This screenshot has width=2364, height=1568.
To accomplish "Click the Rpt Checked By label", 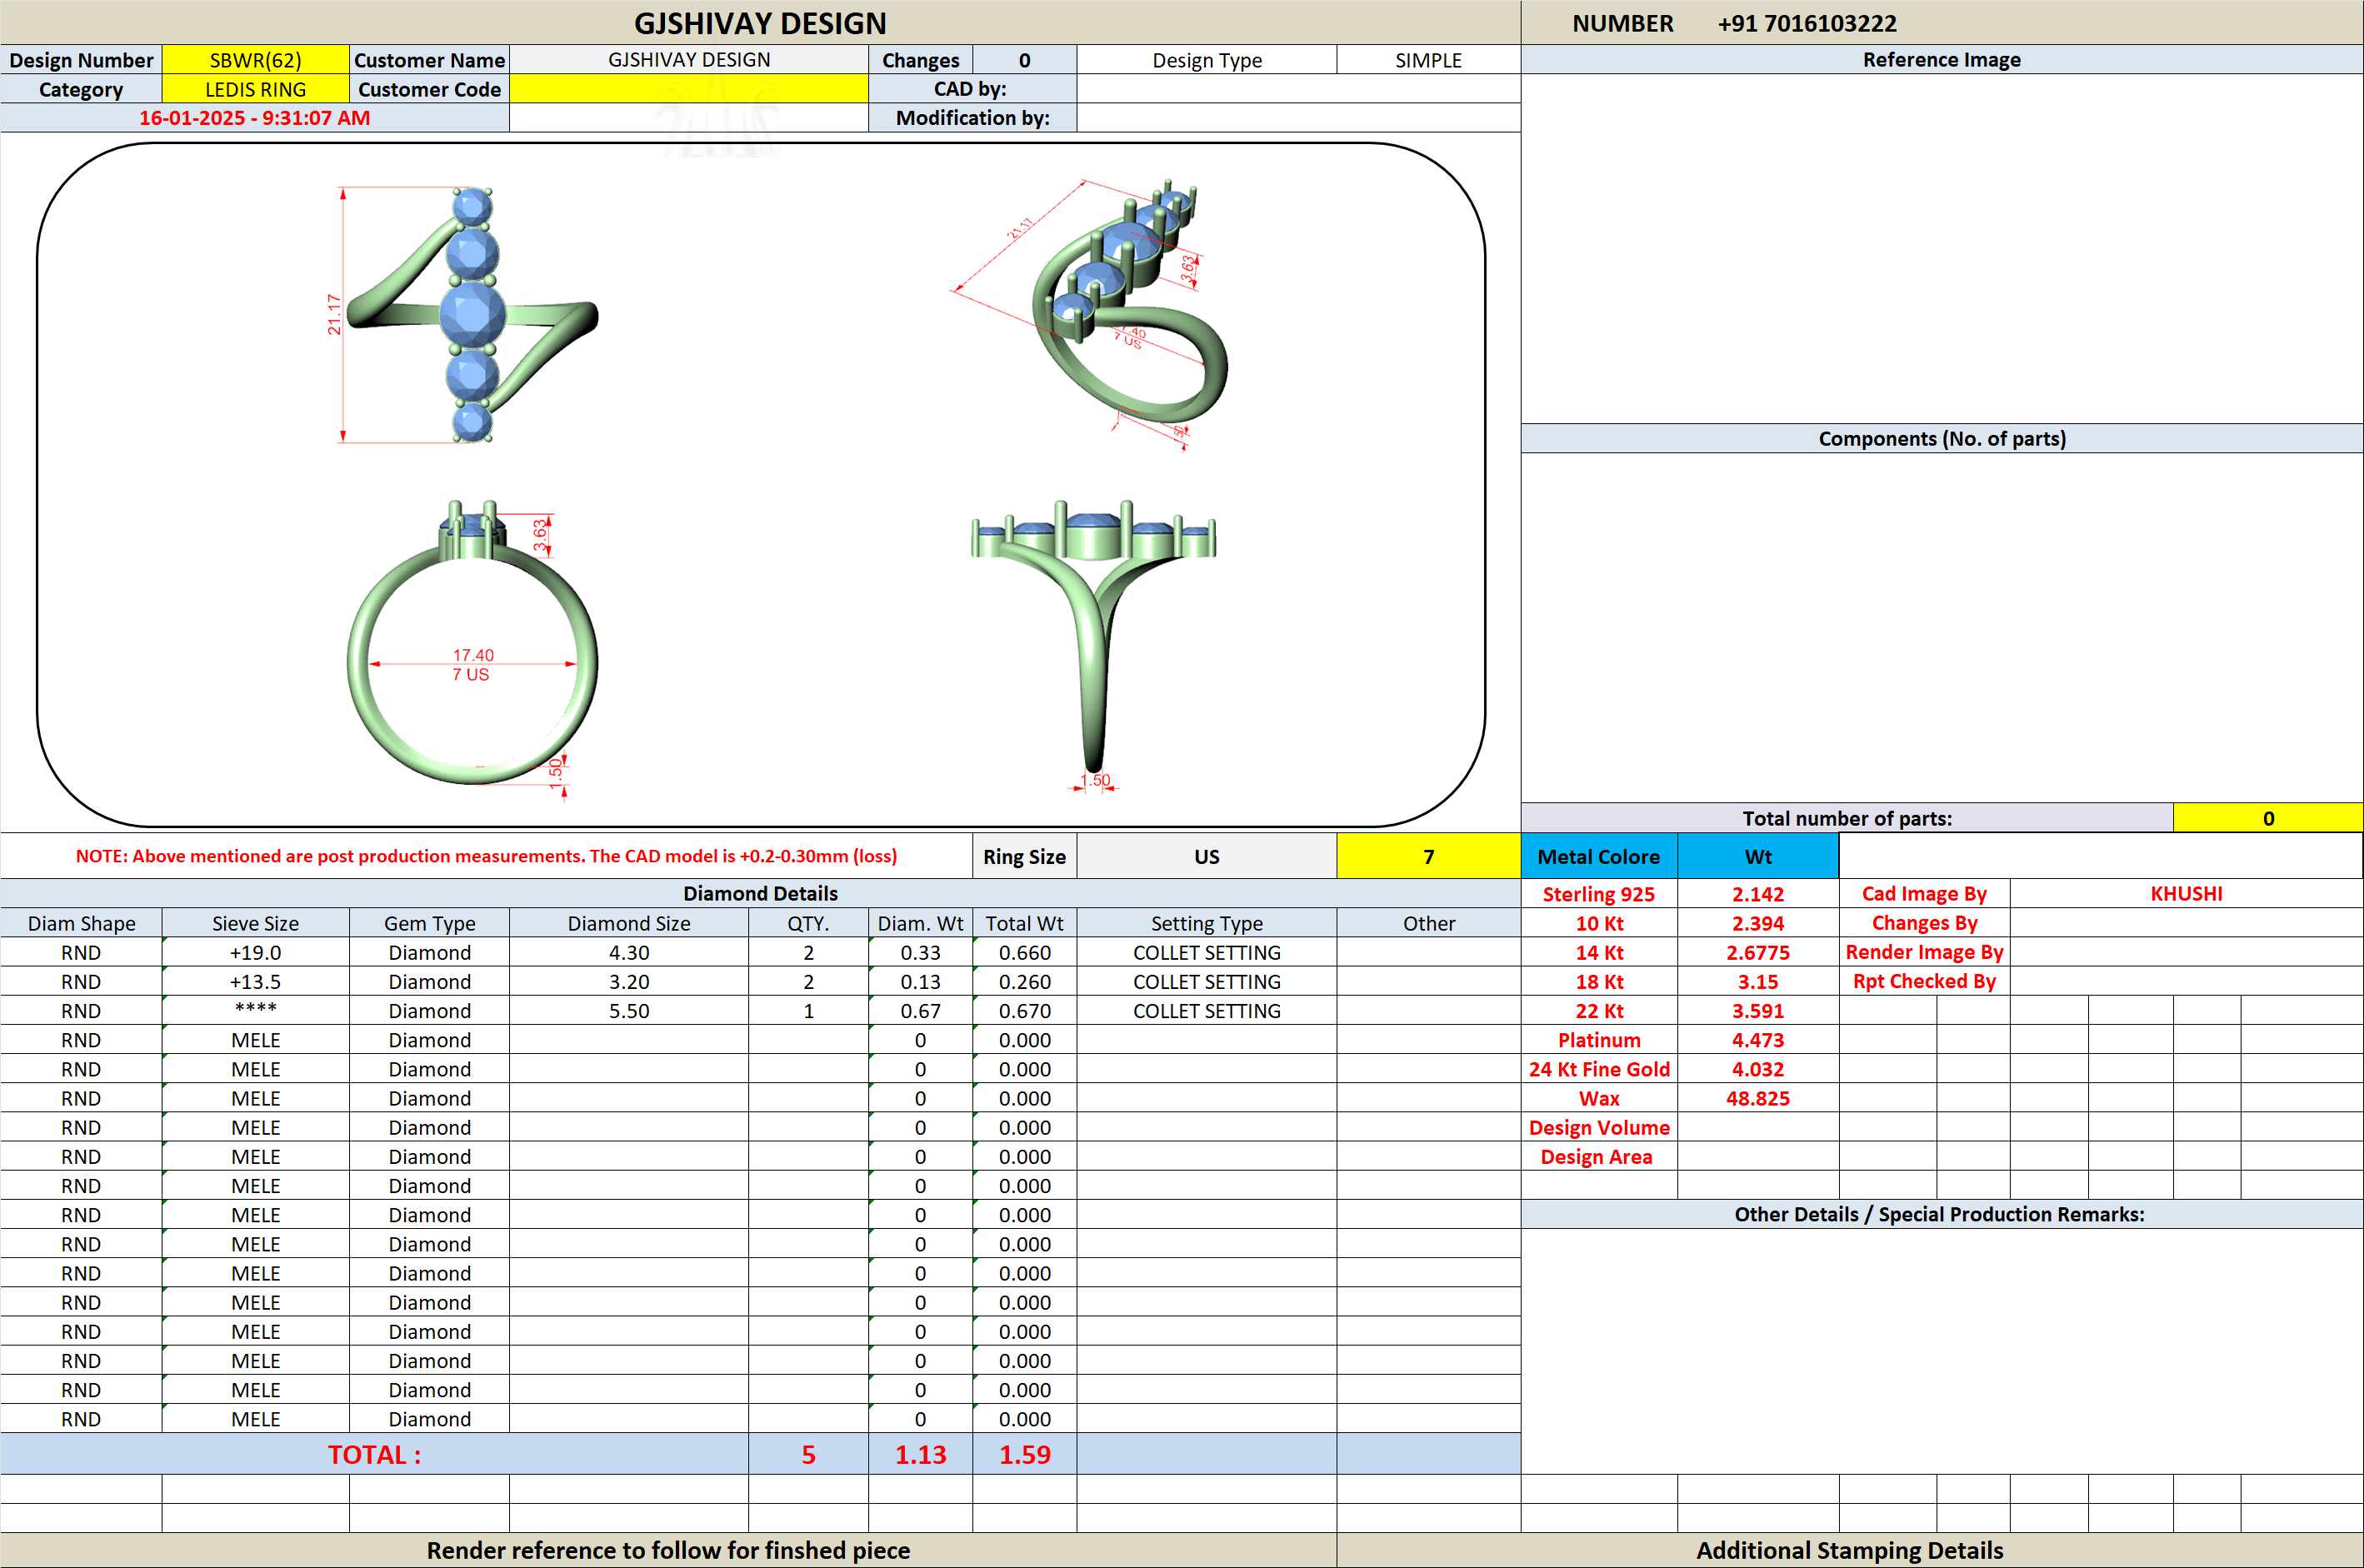I will [x=1924, y=981].
